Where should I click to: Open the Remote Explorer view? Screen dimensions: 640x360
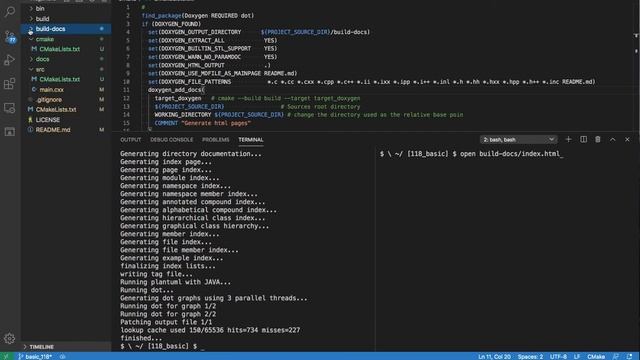(x=9, y=108)
